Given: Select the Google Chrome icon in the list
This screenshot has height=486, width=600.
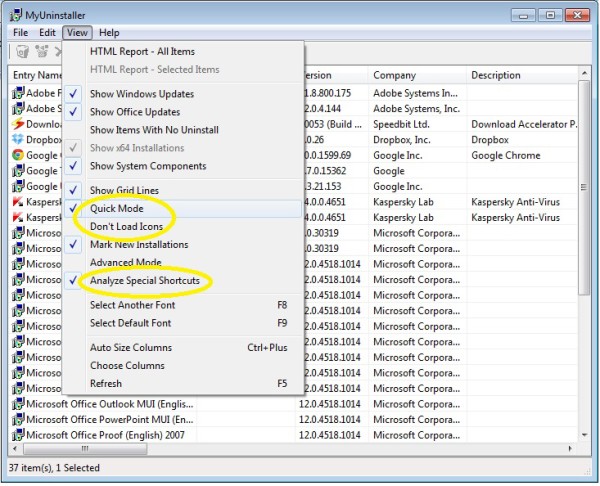Looking at the screenshot, I should tap(18, 155).
